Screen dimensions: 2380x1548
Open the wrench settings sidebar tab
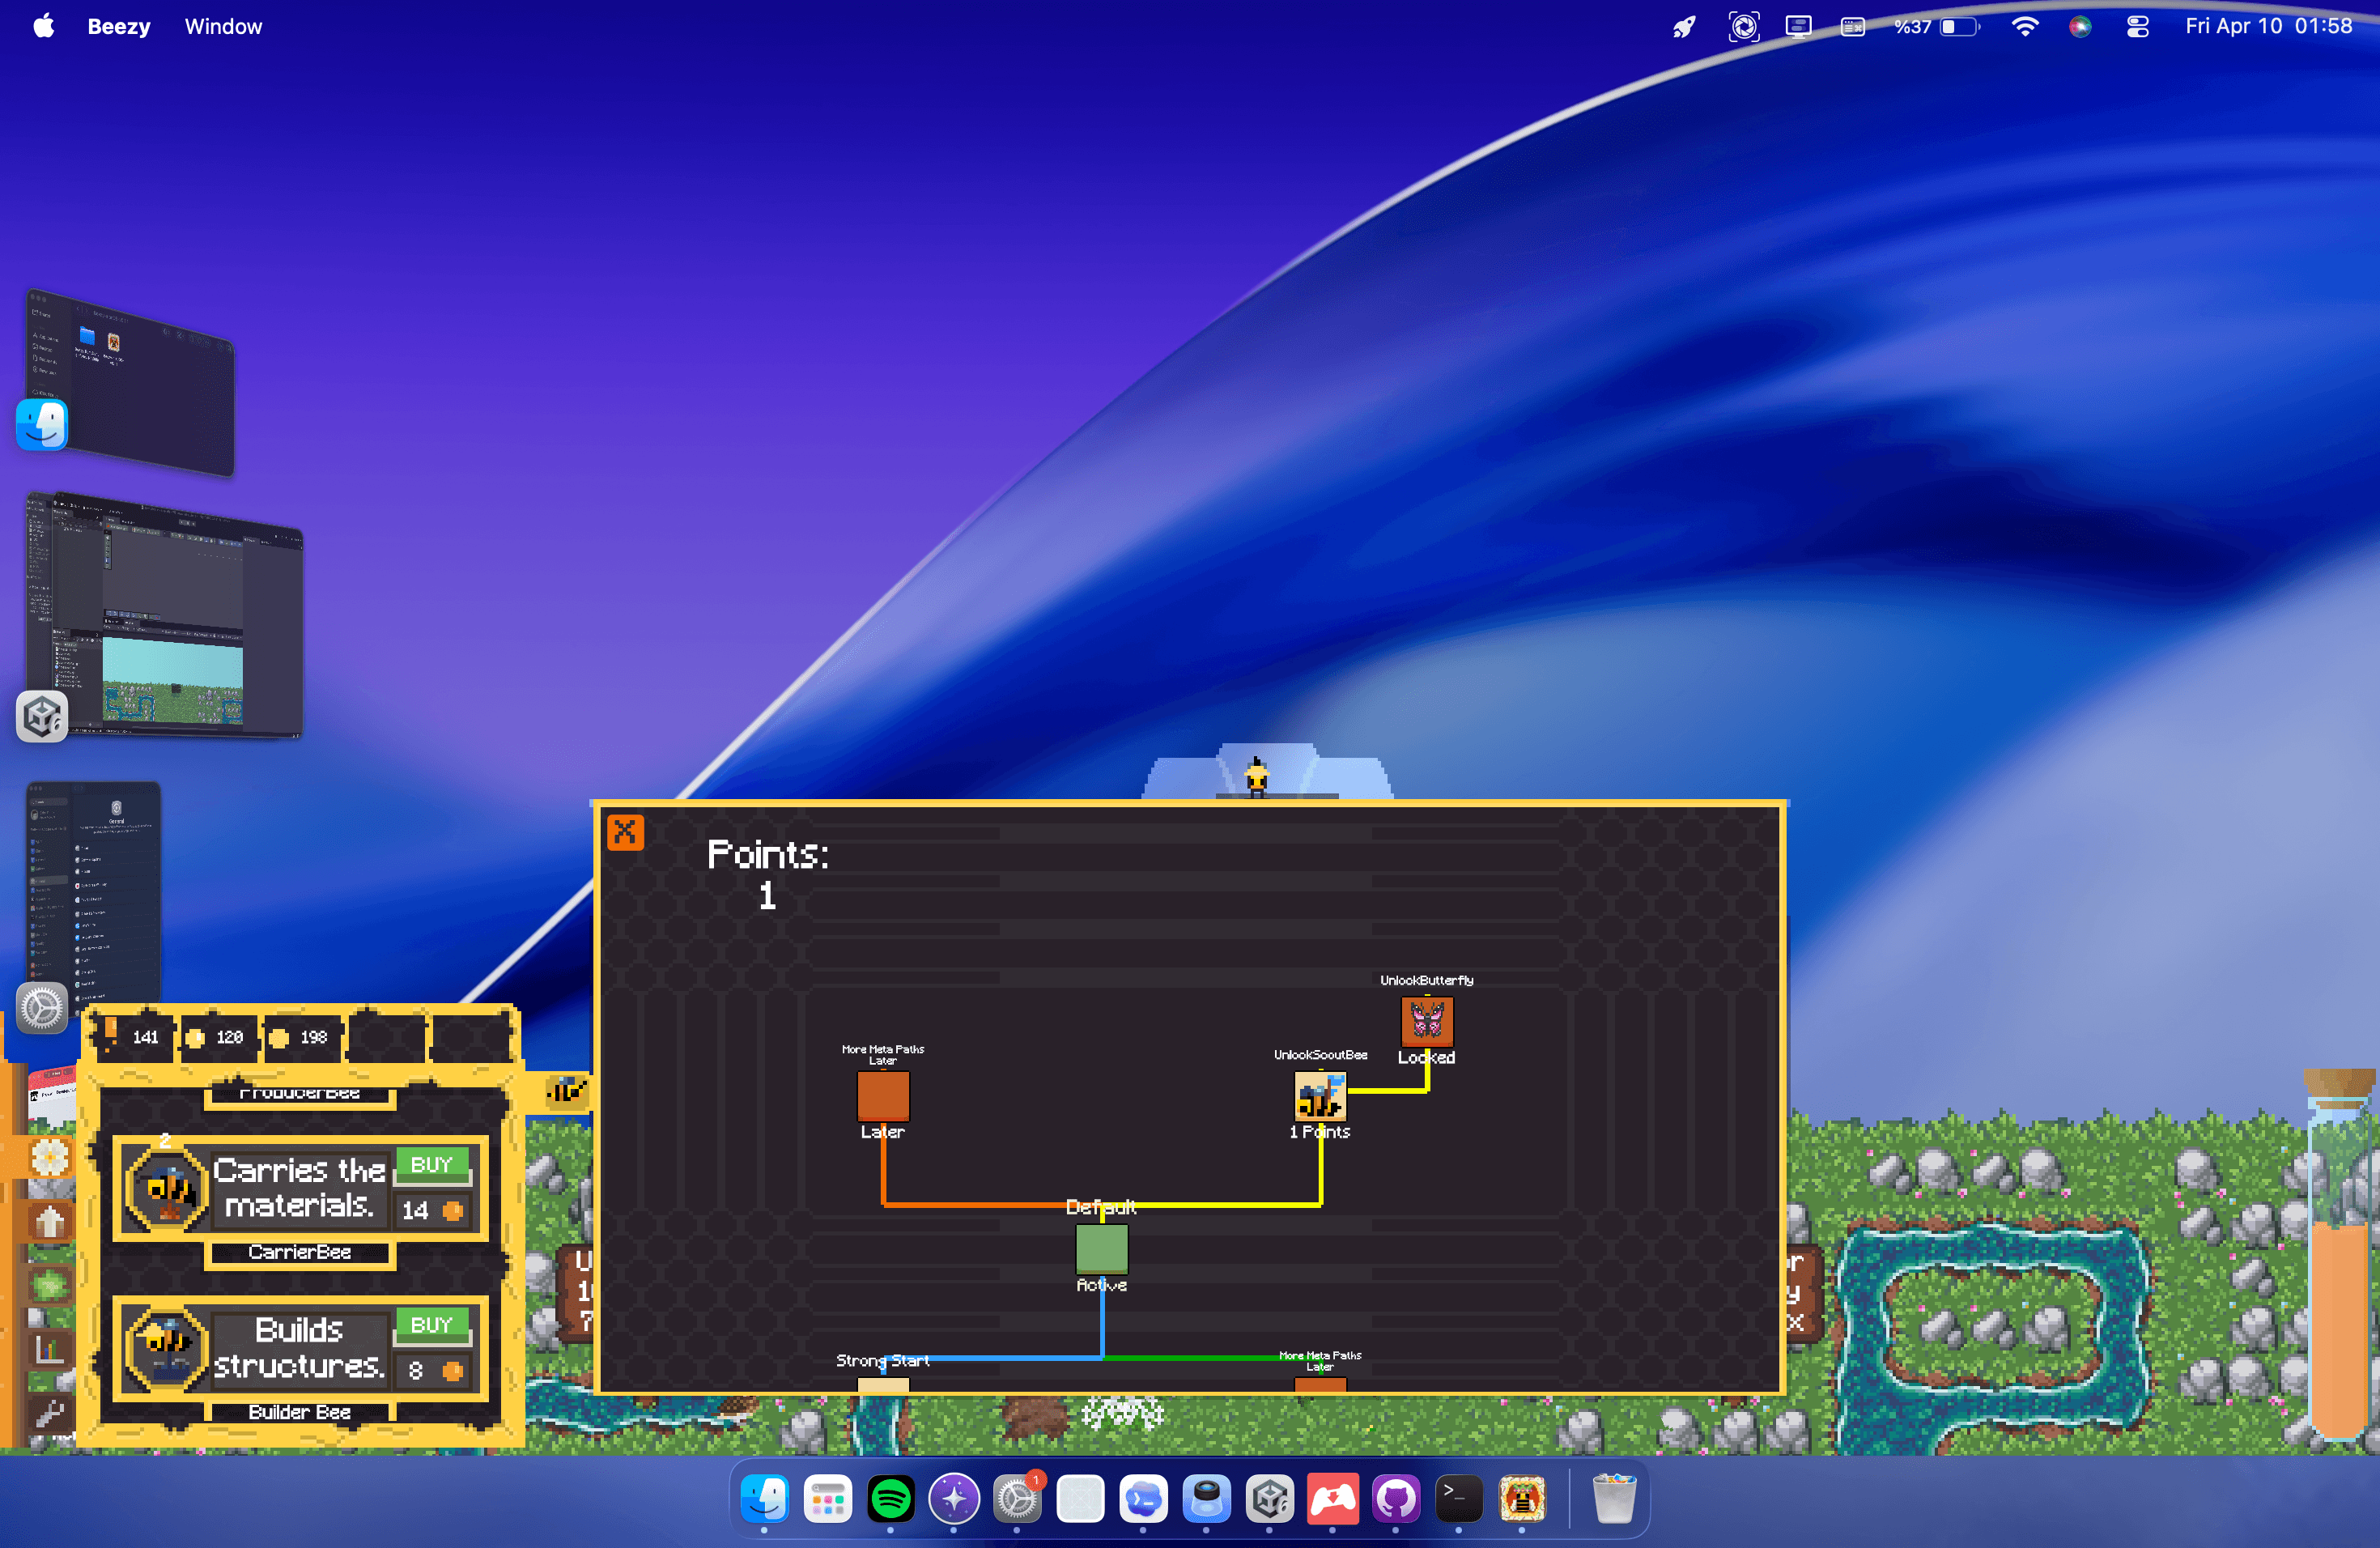[49, 1413]
